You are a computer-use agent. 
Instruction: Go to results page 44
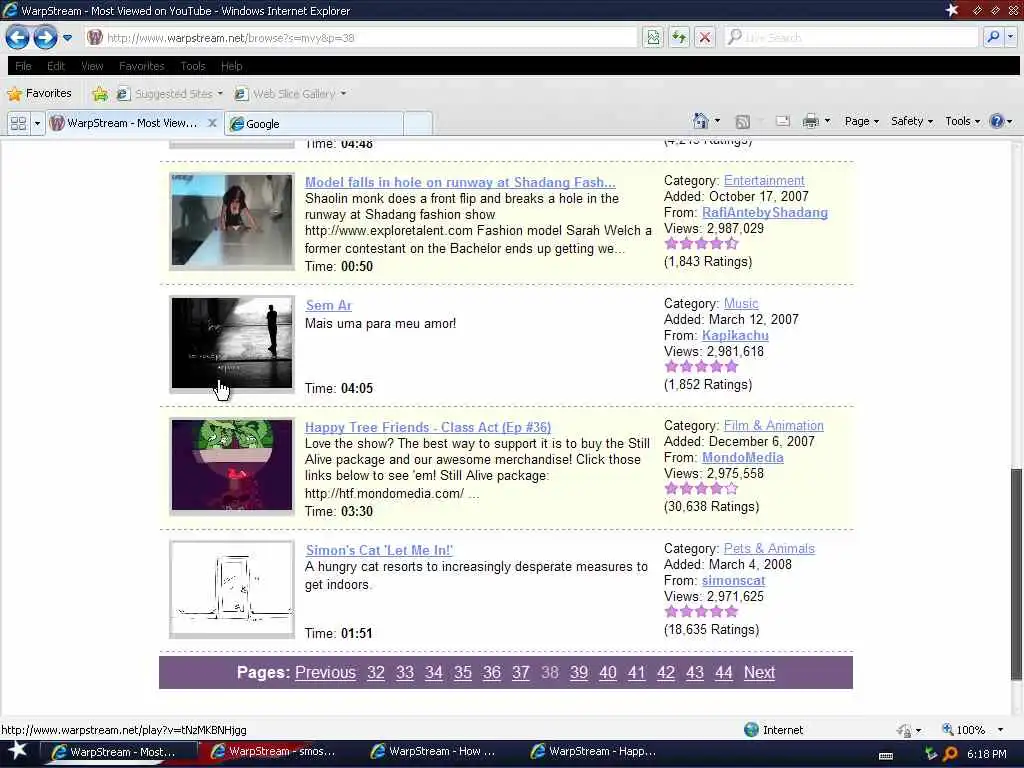(724, 672)
